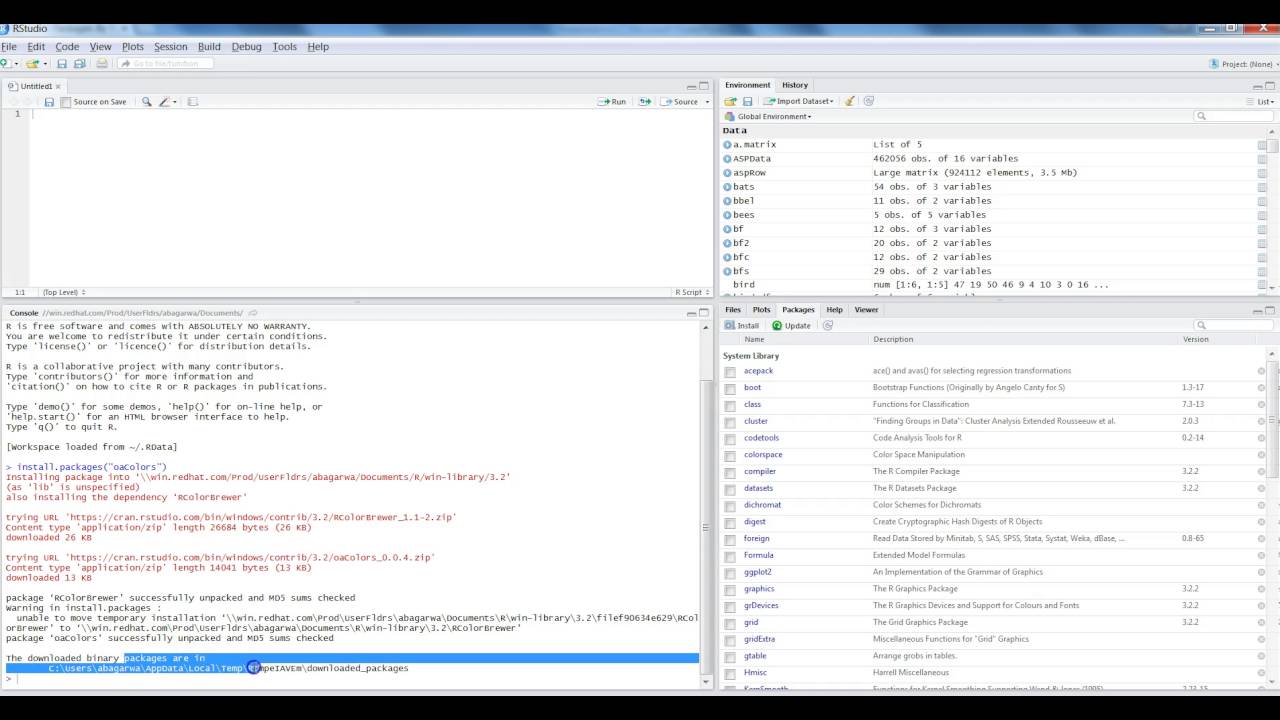Viewport: 1280px width, 720px height.
Task: Check the boot package checkbox
Action: tap(730, 388)
